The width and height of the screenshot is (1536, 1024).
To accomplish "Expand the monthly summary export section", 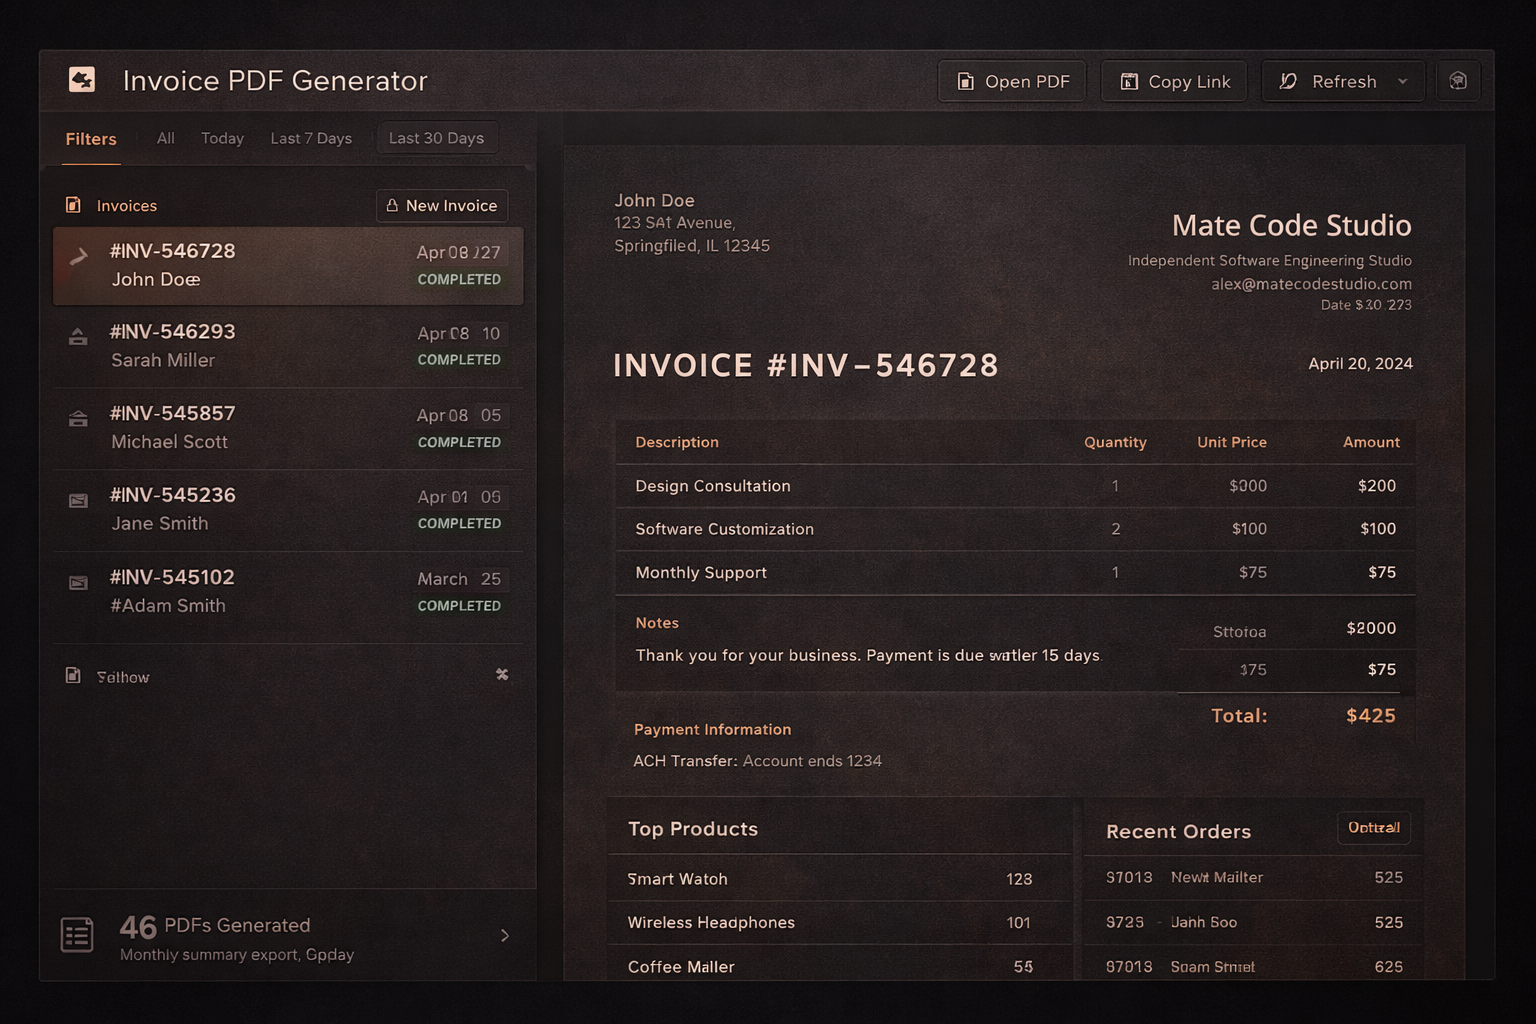I will (505, 935).
